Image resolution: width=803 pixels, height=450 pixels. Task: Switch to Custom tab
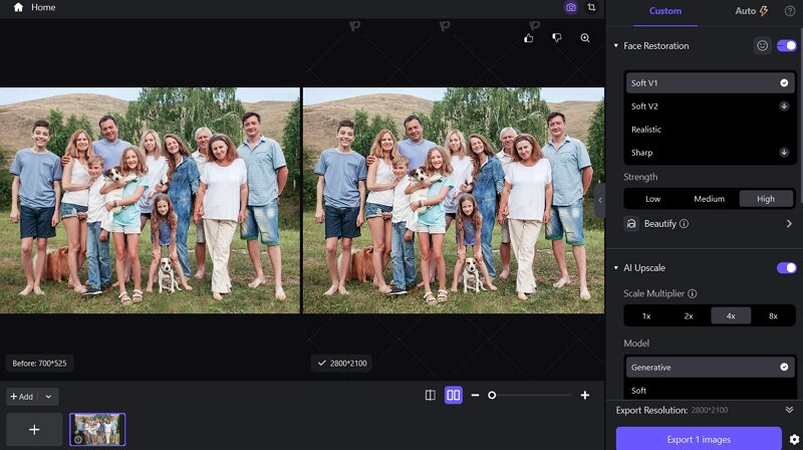click(665, 11)
